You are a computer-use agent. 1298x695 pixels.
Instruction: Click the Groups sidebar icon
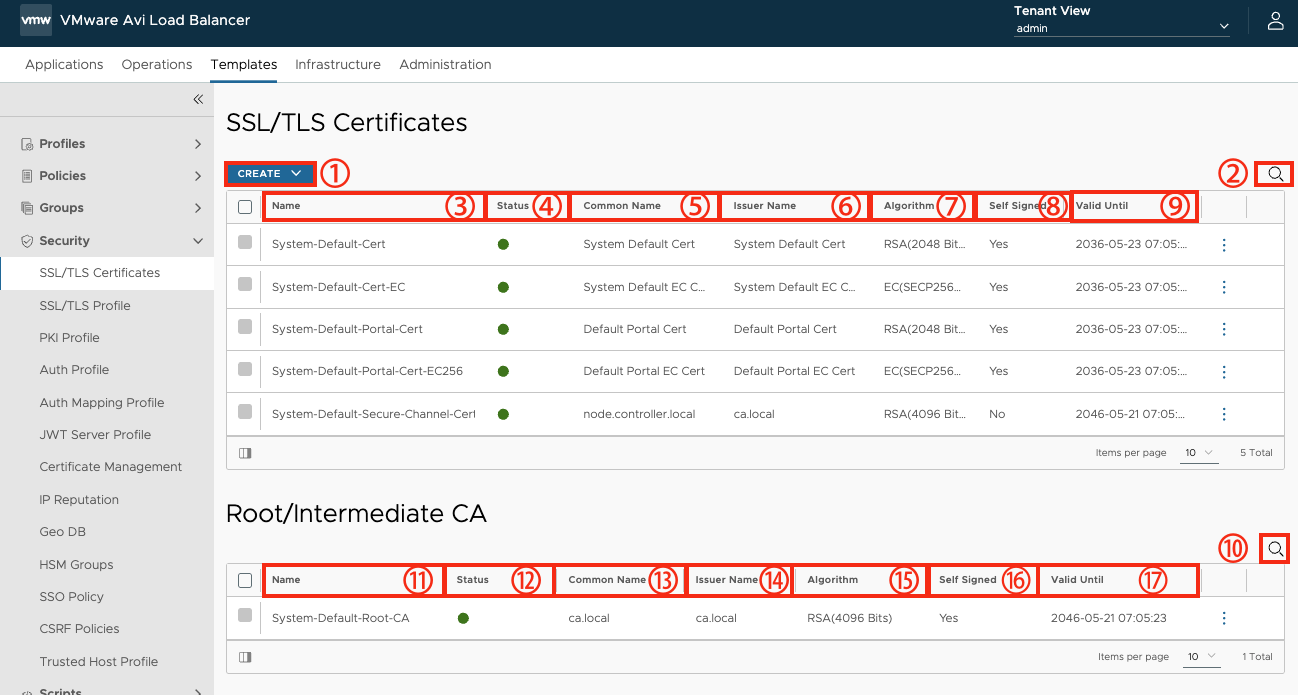(x=28, y=208)
